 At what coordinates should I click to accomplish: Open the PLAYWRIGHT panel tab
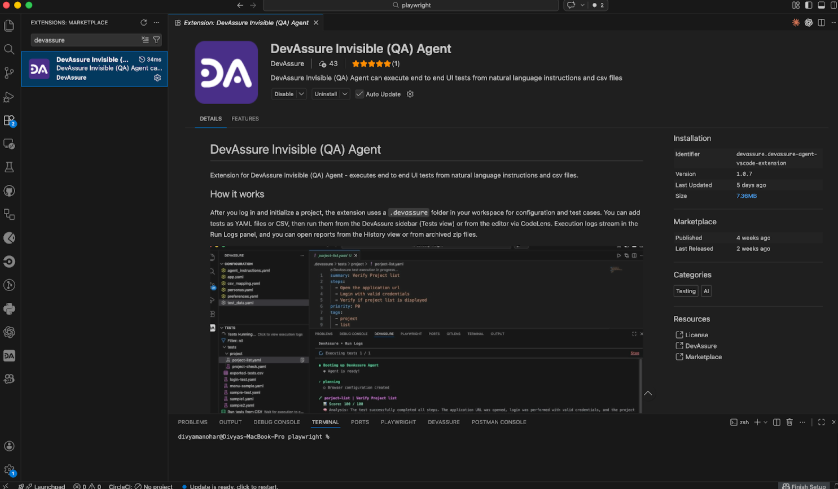pyautogui.click(x=398, y=422)
